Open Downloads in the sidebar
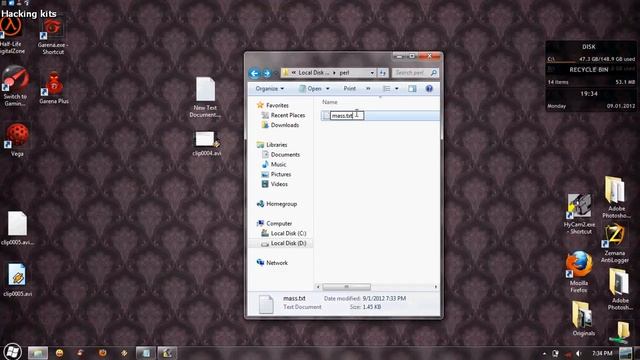 pos(284,125)
